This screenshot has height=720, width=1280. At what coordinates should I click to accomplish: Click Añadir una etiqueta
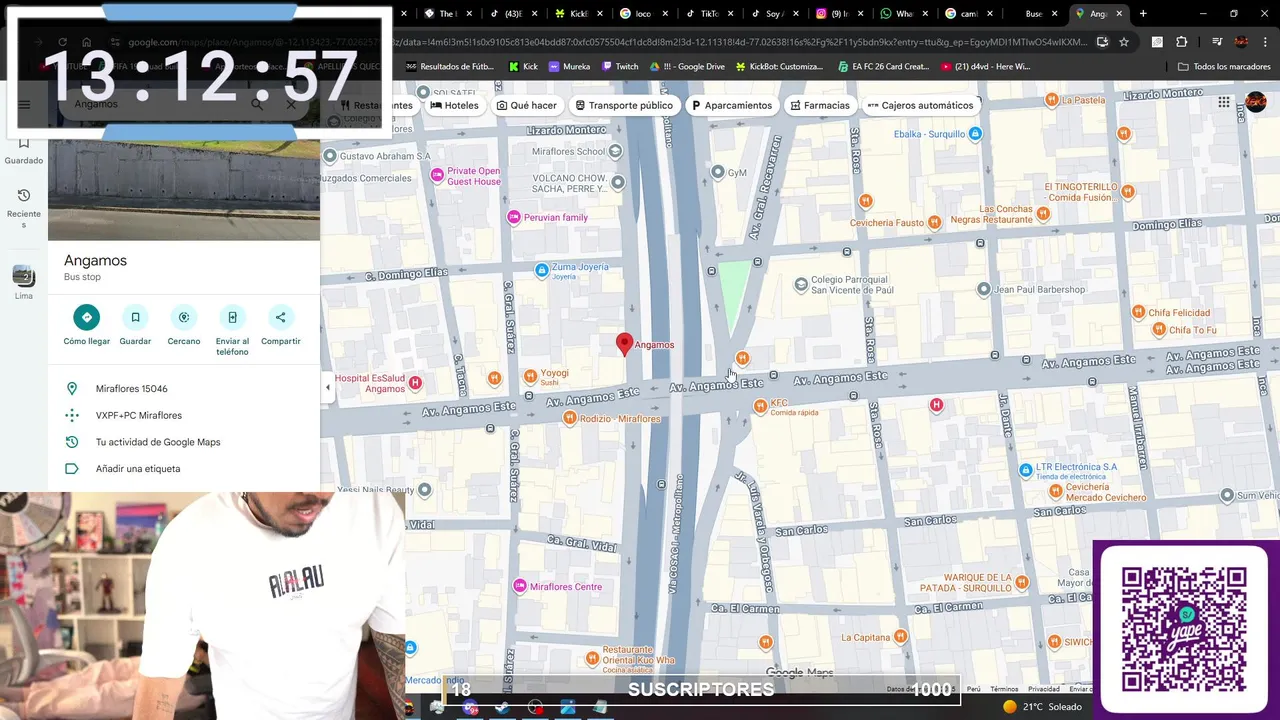184,468
